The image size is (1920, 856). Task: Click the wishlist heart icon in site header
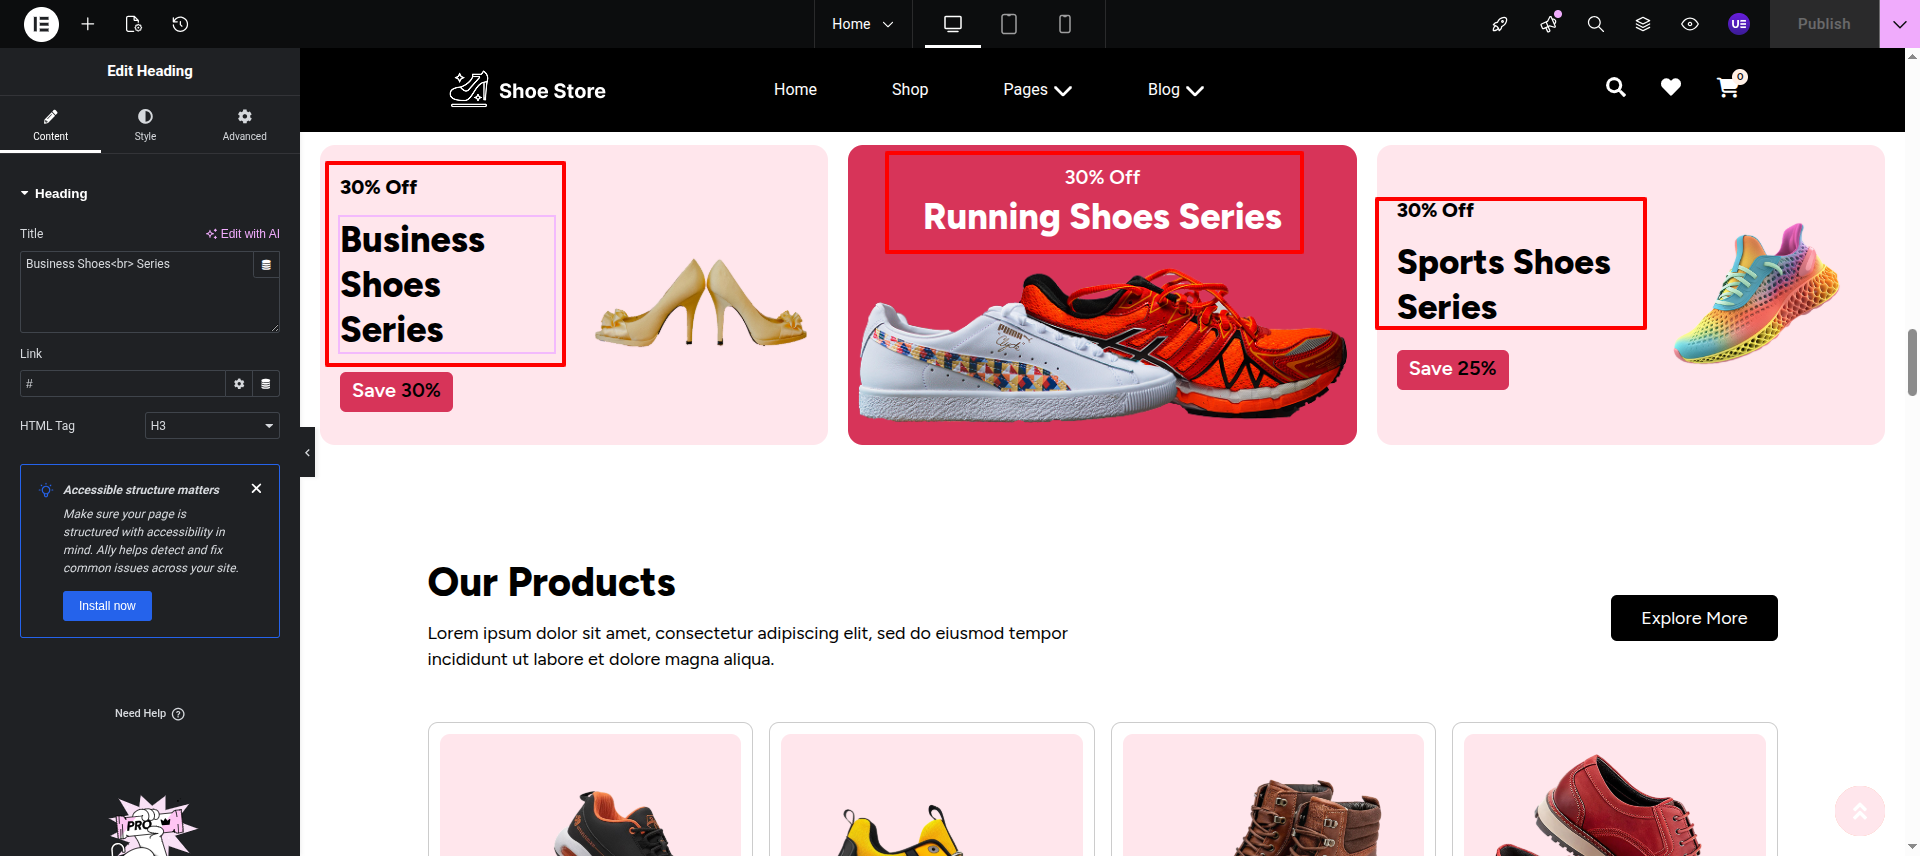point(1670,88)
